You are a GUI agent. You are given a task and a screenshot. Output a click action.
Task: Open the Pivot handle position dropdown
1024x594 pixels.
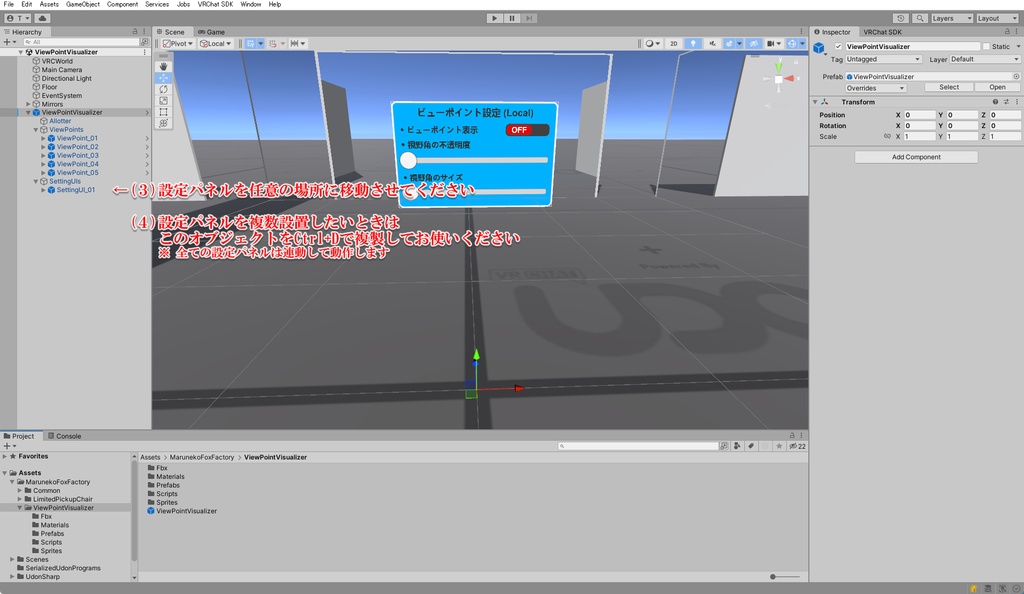178,44
